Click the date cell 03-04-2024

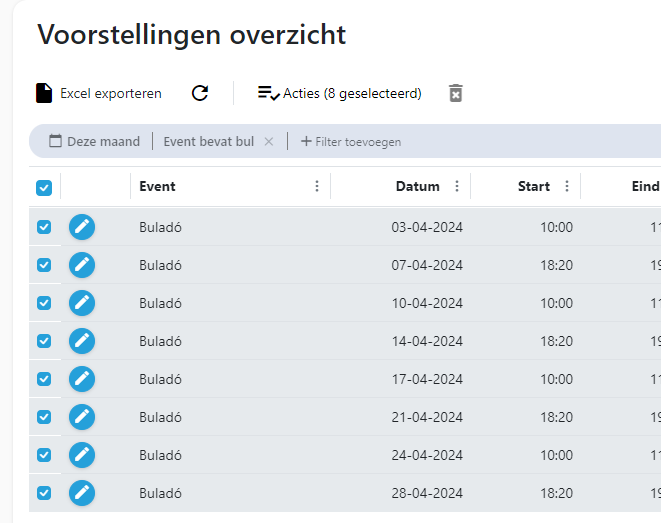tap(427, 227)
